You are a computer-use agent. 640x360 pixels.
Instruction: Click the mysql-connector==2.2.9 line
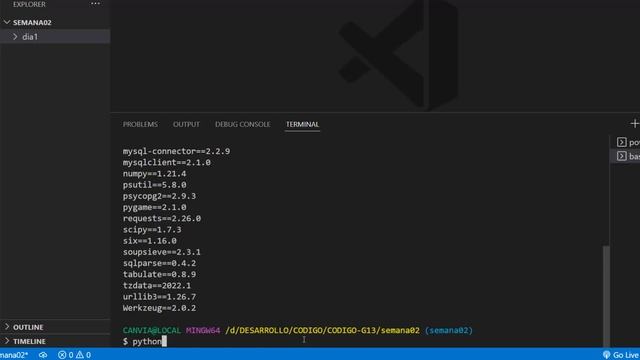click(176, 151)
